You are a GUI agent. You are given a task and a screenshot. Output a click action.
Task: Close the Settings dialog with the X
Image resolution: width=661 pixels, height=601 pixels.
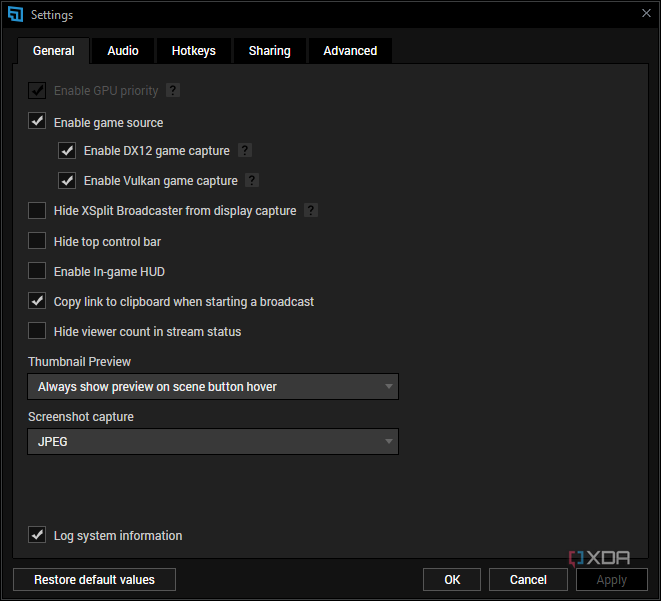(x=646, y=13)
